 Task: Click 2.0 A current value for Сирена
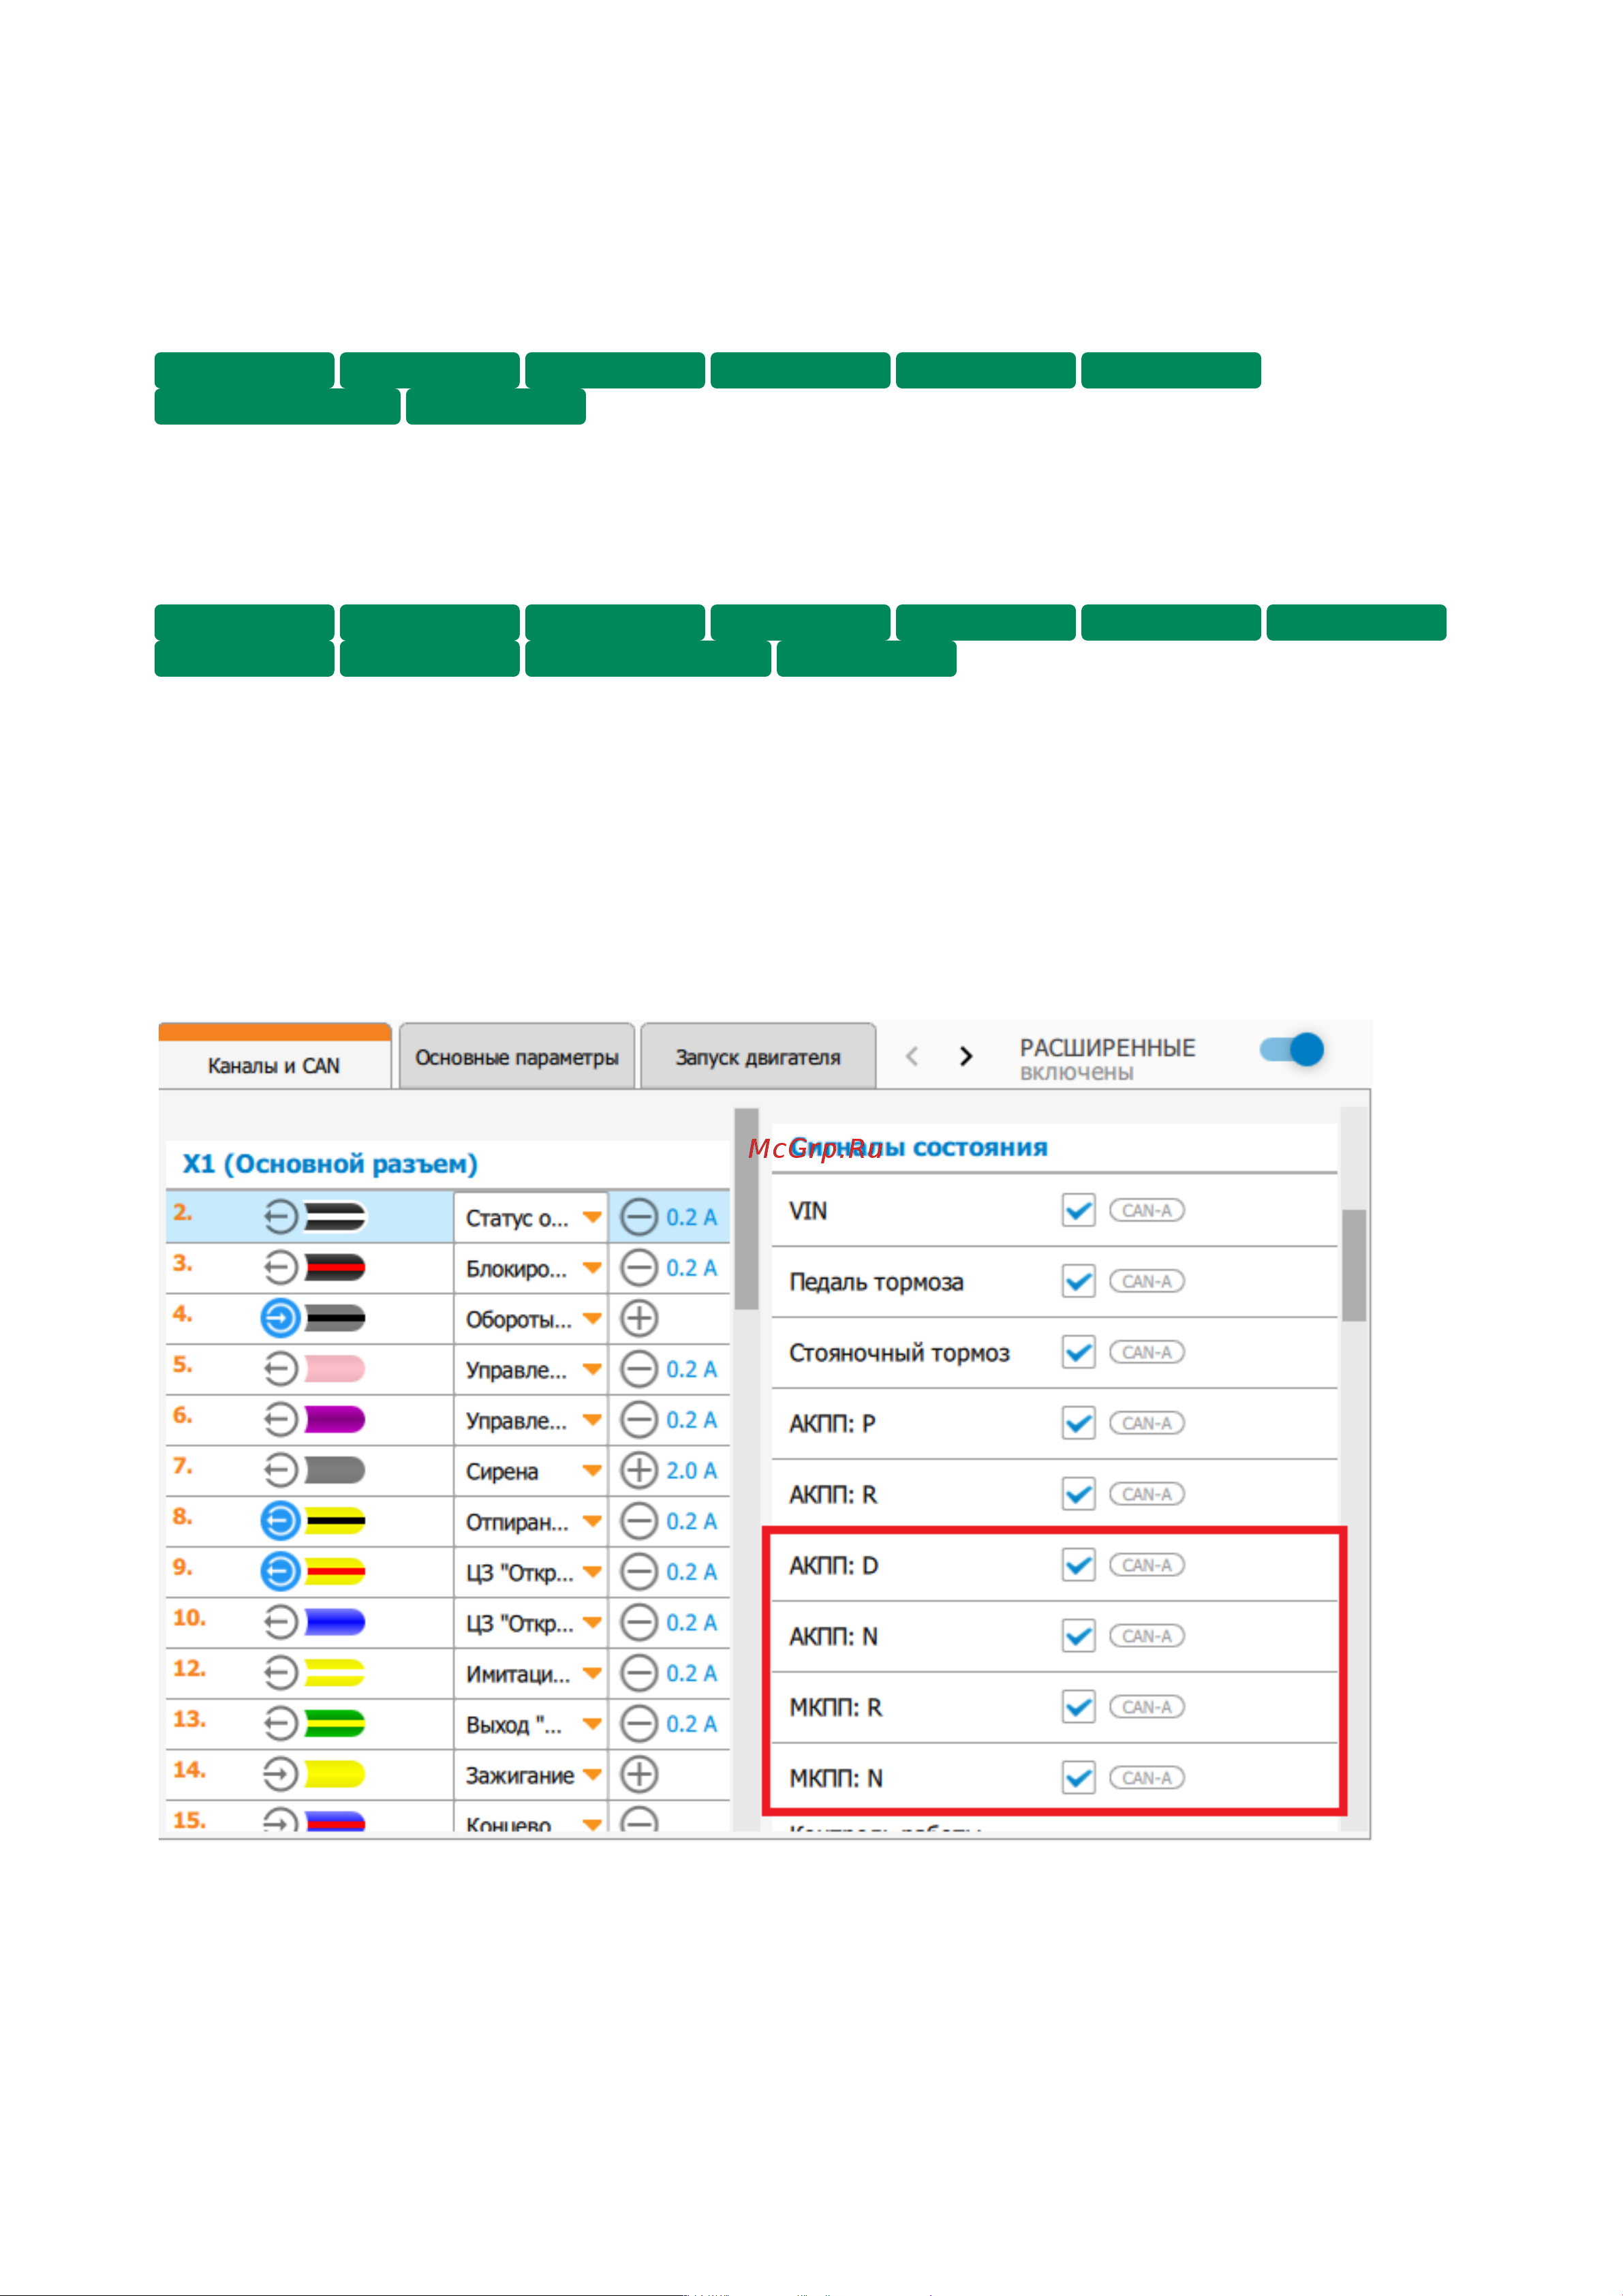[x=692, y=1471]
